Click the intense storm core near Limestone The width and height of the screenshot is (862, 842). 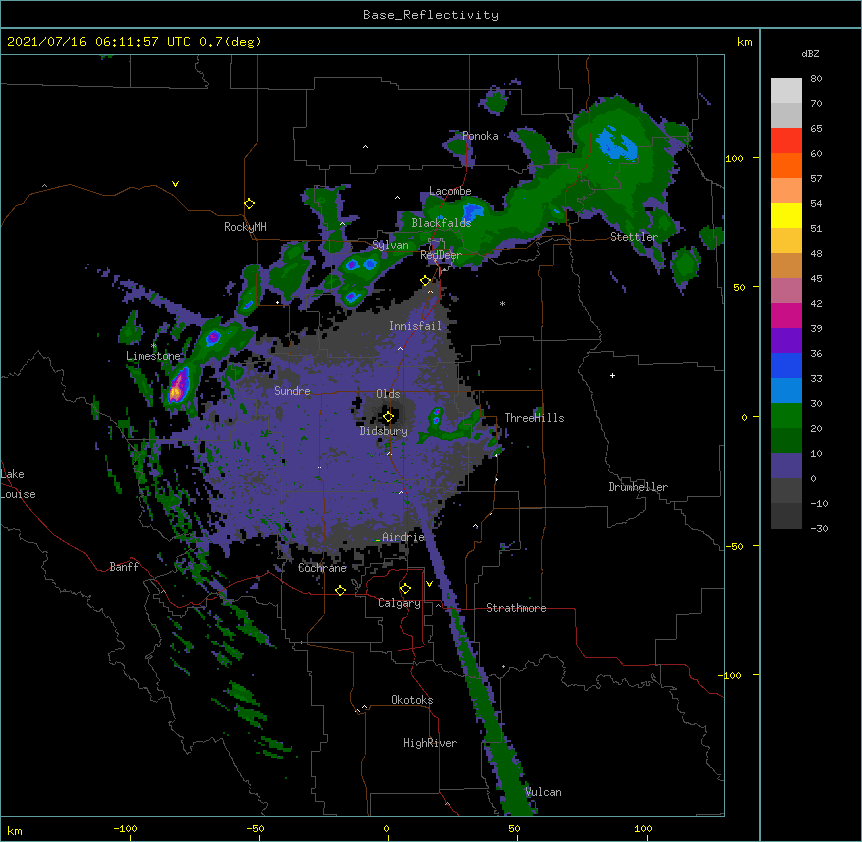click(x=178, y=386)
